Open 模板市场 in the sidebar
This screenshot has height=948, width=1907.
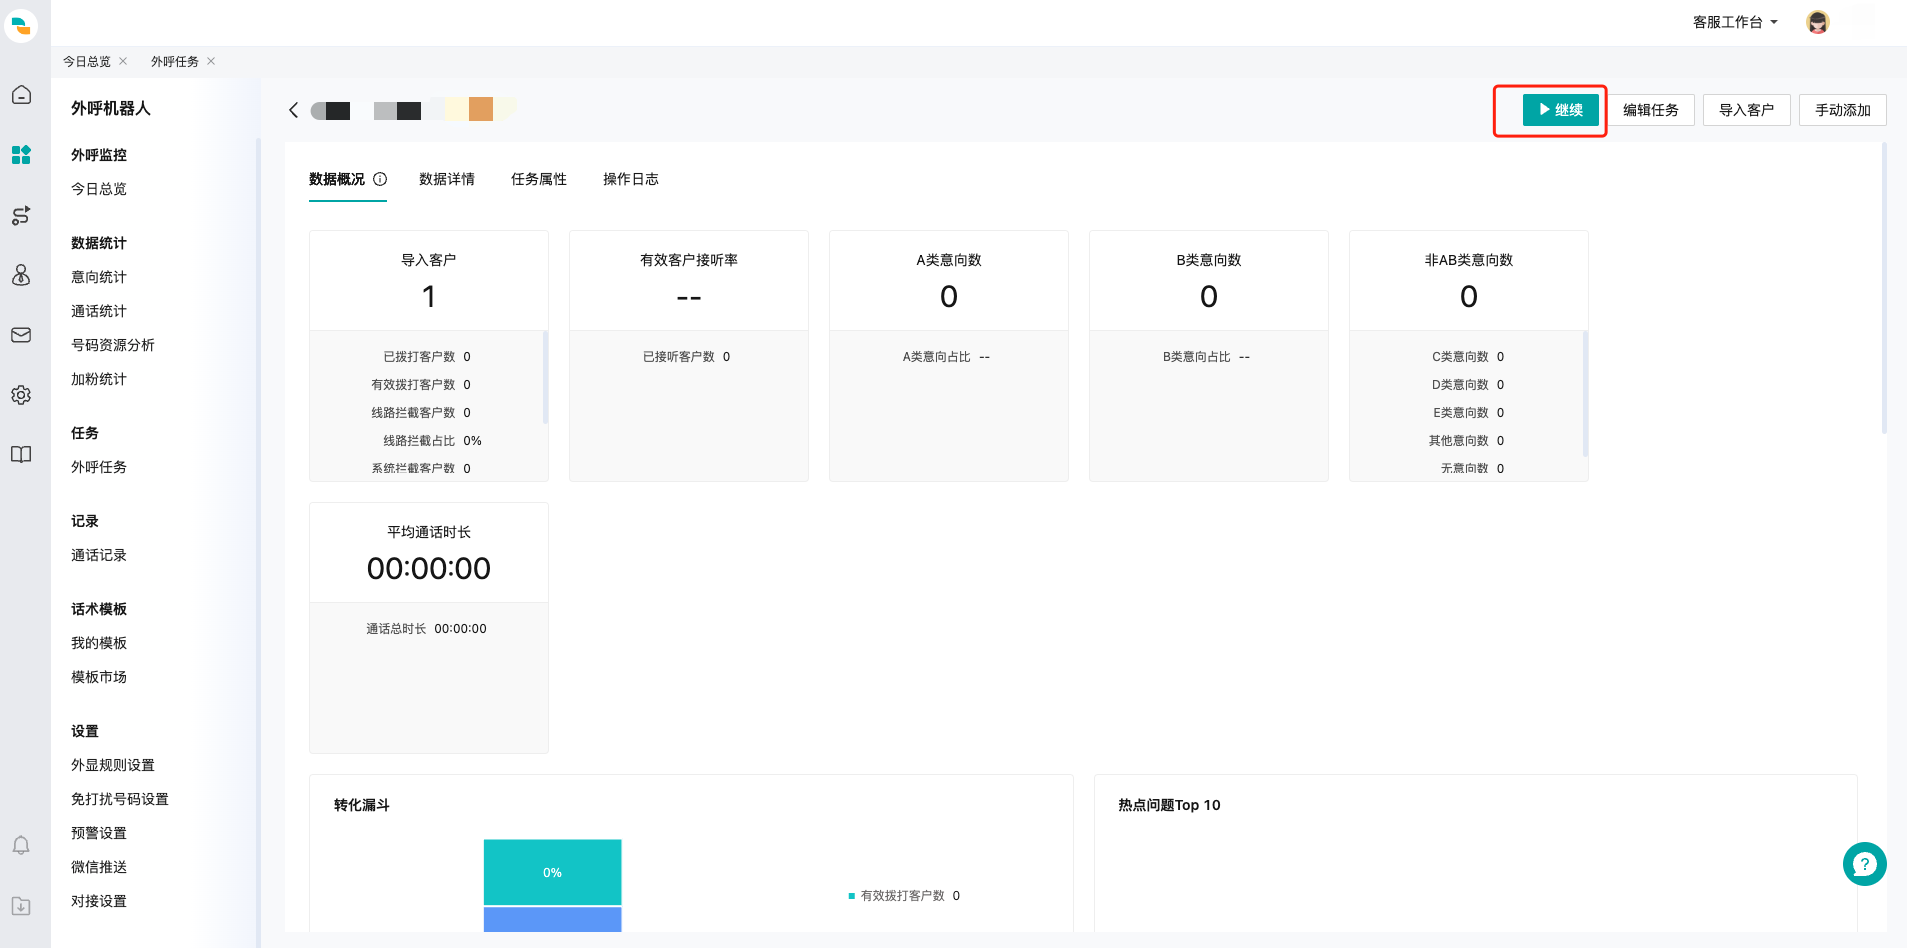(x=99, y=677)
